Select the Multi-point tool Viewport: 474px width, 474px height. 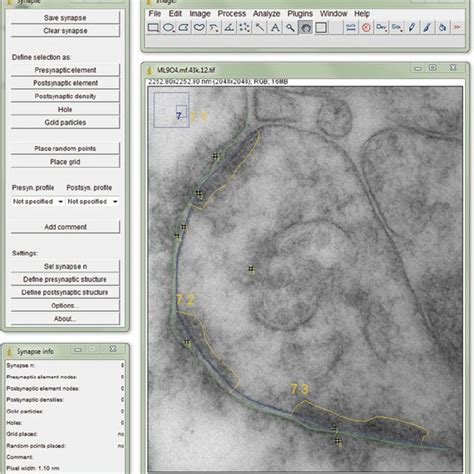[x=244, y=28]
